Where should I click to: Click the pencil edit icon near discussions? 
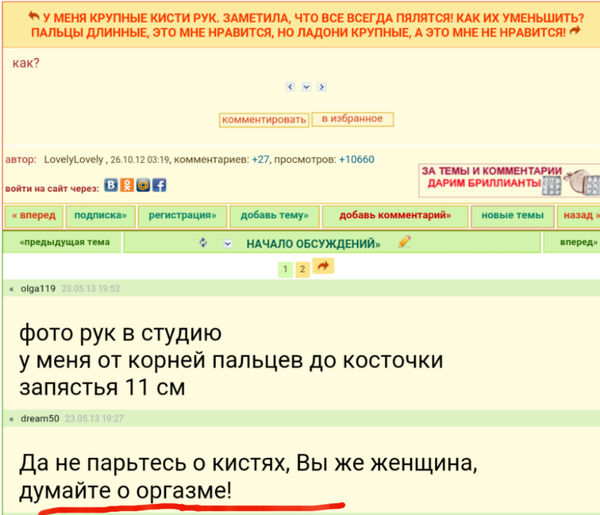pos(405,242)
